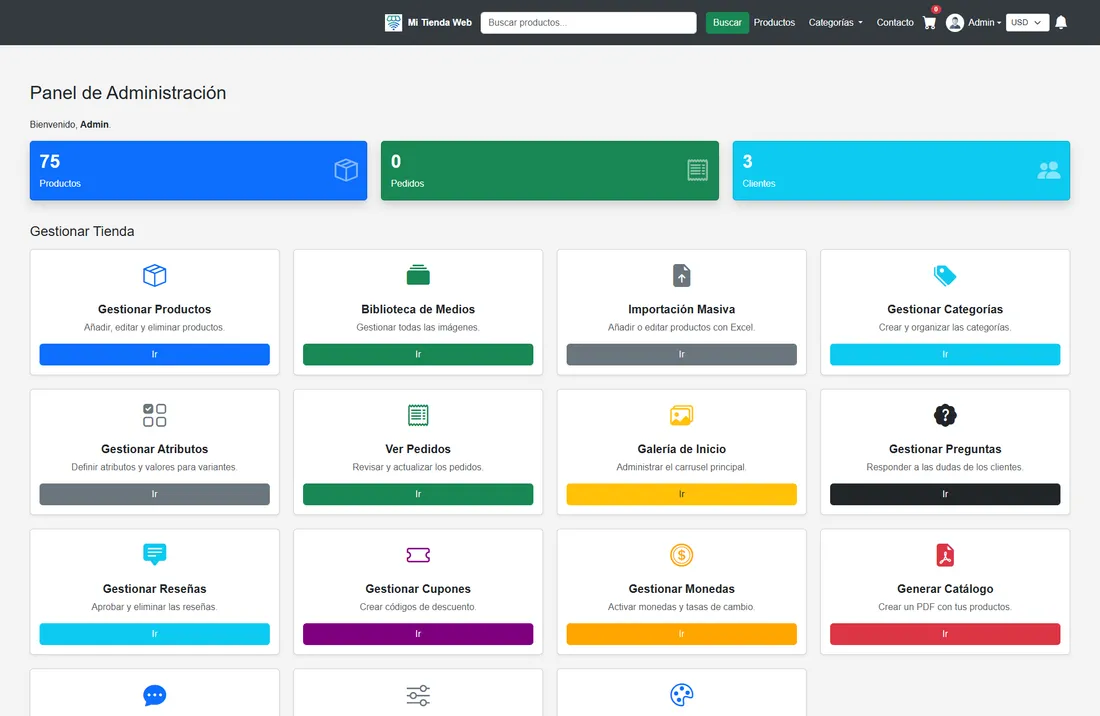Click the Gestionar Tienda section heading
This screenshot has height=716, width=1100.
(82, 231)
